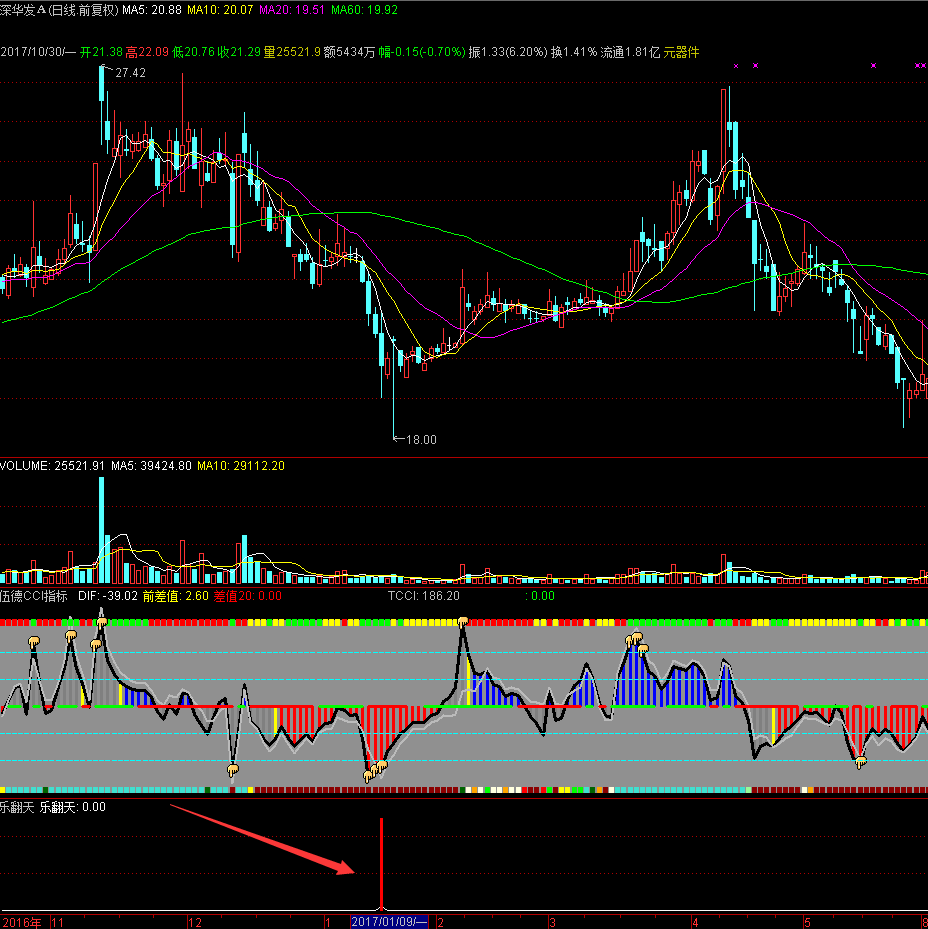Click the highlighted 2017/01/09 date label

[389, 922]
